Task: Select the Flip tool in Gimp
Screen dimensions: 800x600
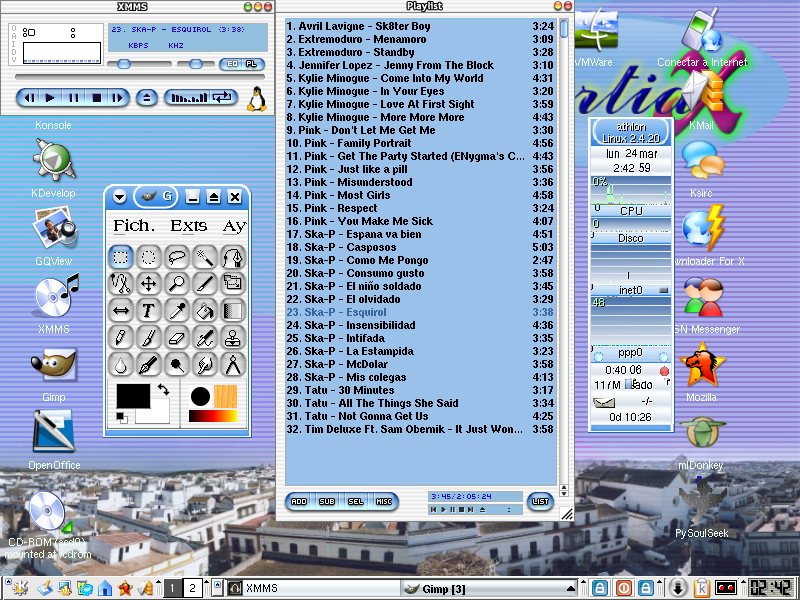Action: click(121, 311)
